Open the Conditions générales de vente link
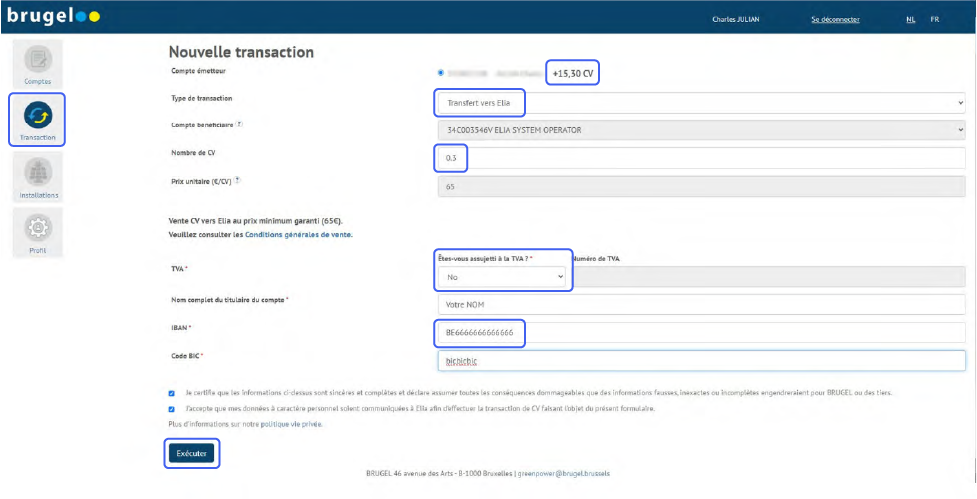This screenshot has width=977, height=499. (298, 234)
